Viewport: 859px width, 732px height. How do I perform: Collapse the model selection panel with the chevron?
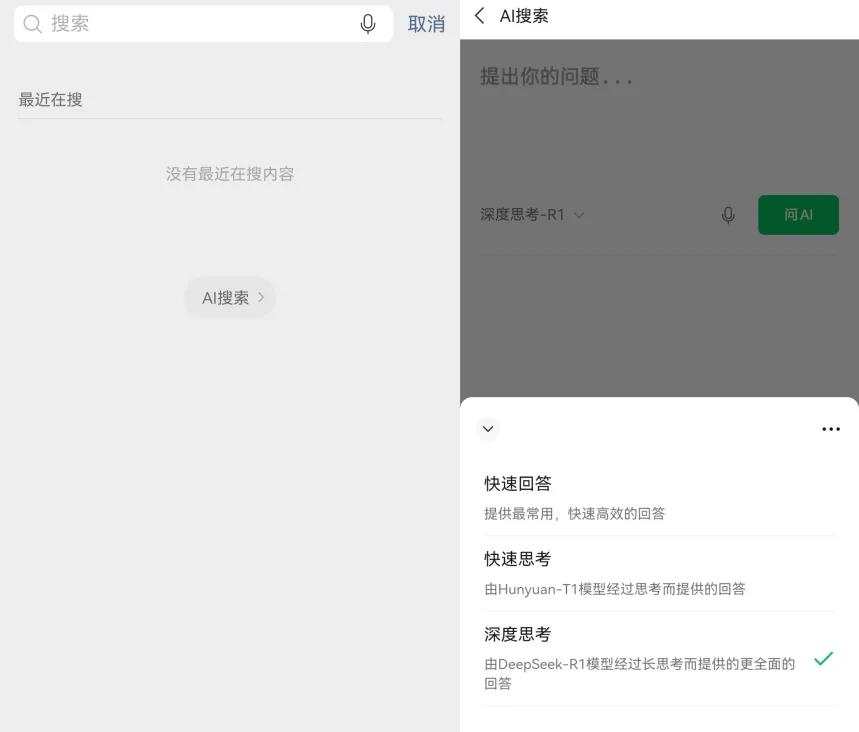488,429
